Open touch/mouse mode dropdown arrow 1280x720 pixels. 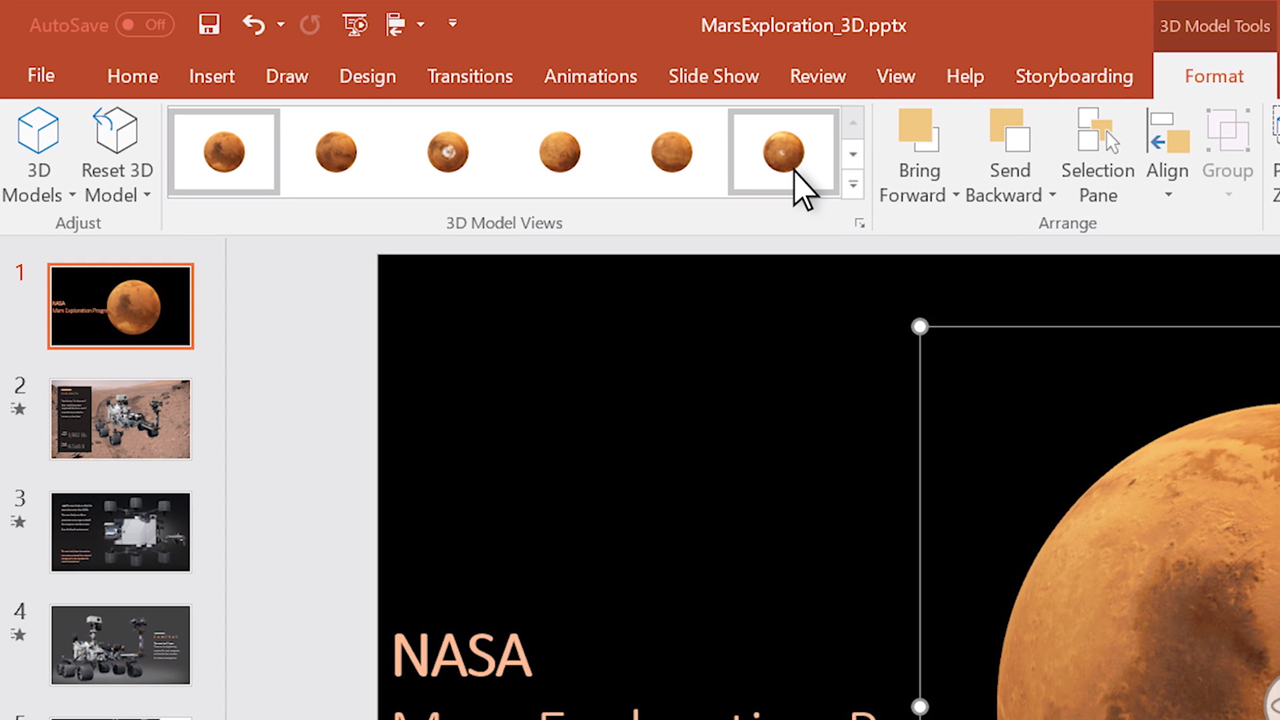pos(421,25)
